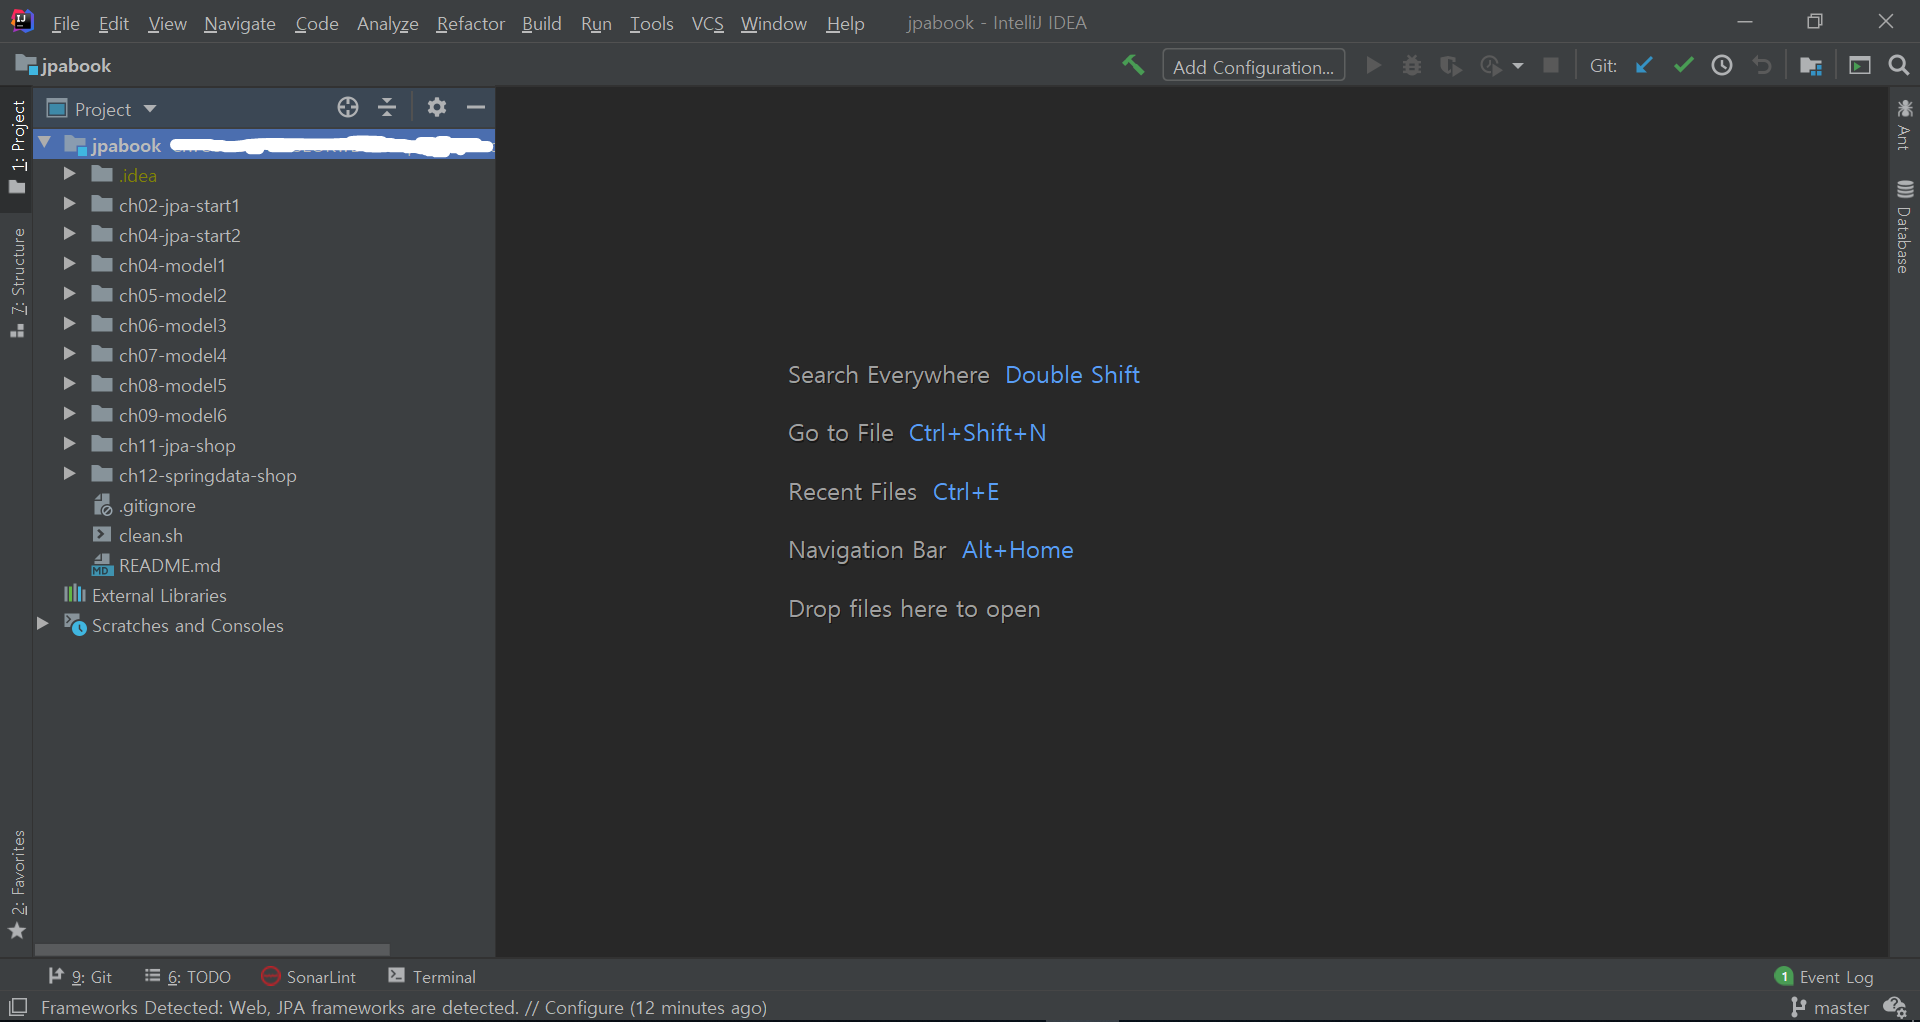The width and height of the screenshot is (1921, 1022).
Task: Click Run with Coverage icon
Action: [1451, 66]
